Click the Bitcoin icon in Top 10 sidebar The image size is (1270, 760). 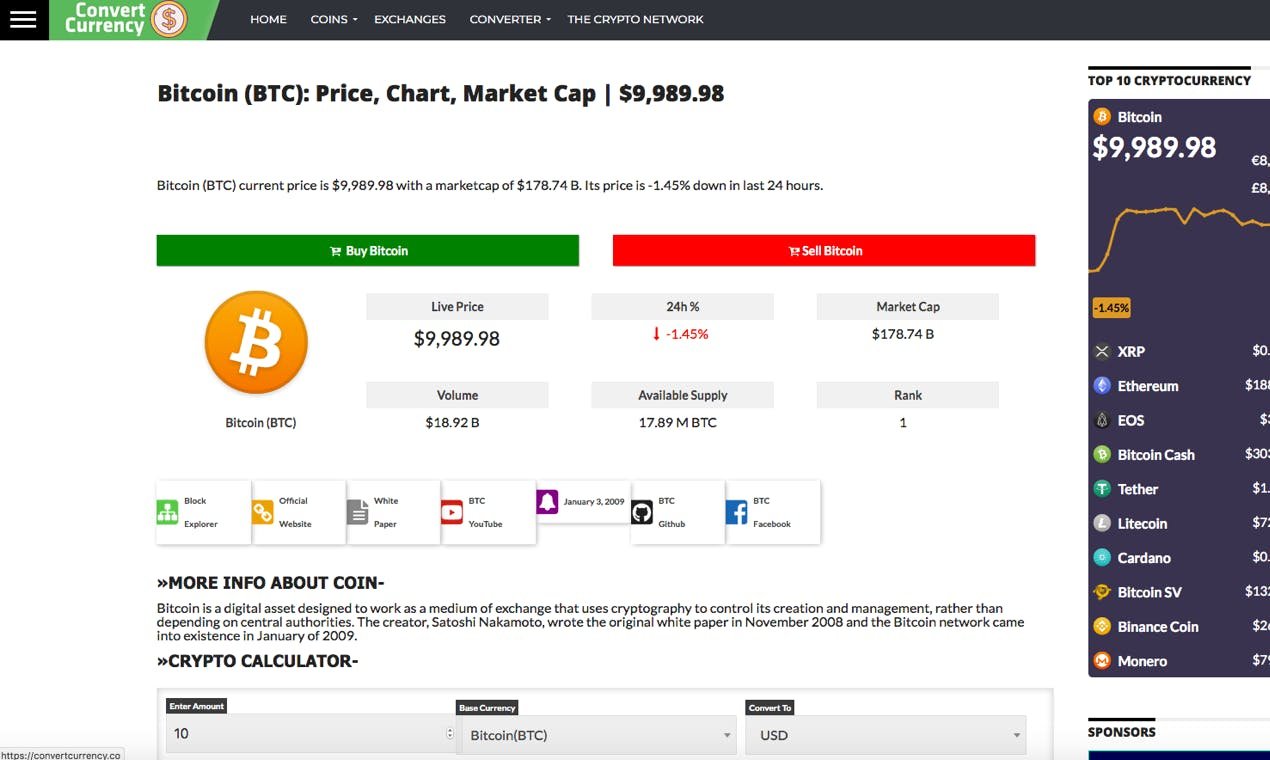coord(1102,117)
